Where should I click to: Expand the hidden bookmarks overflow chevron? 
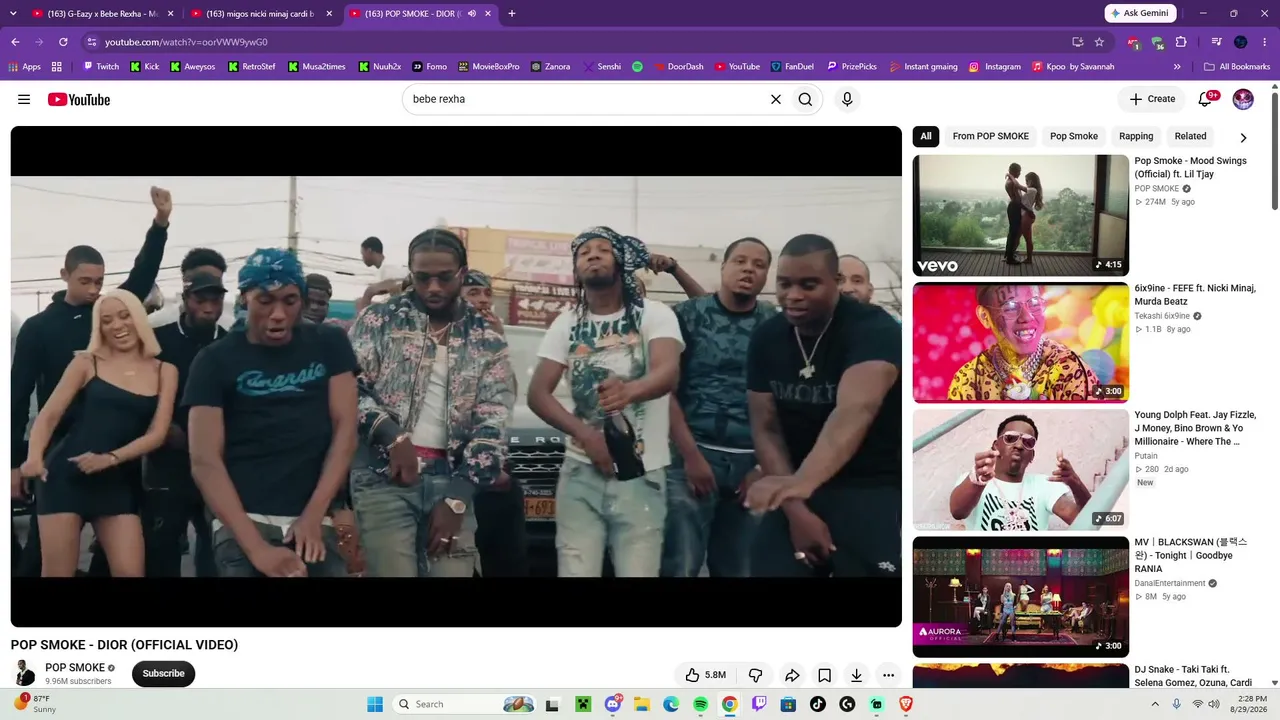tap(1177, 67)
